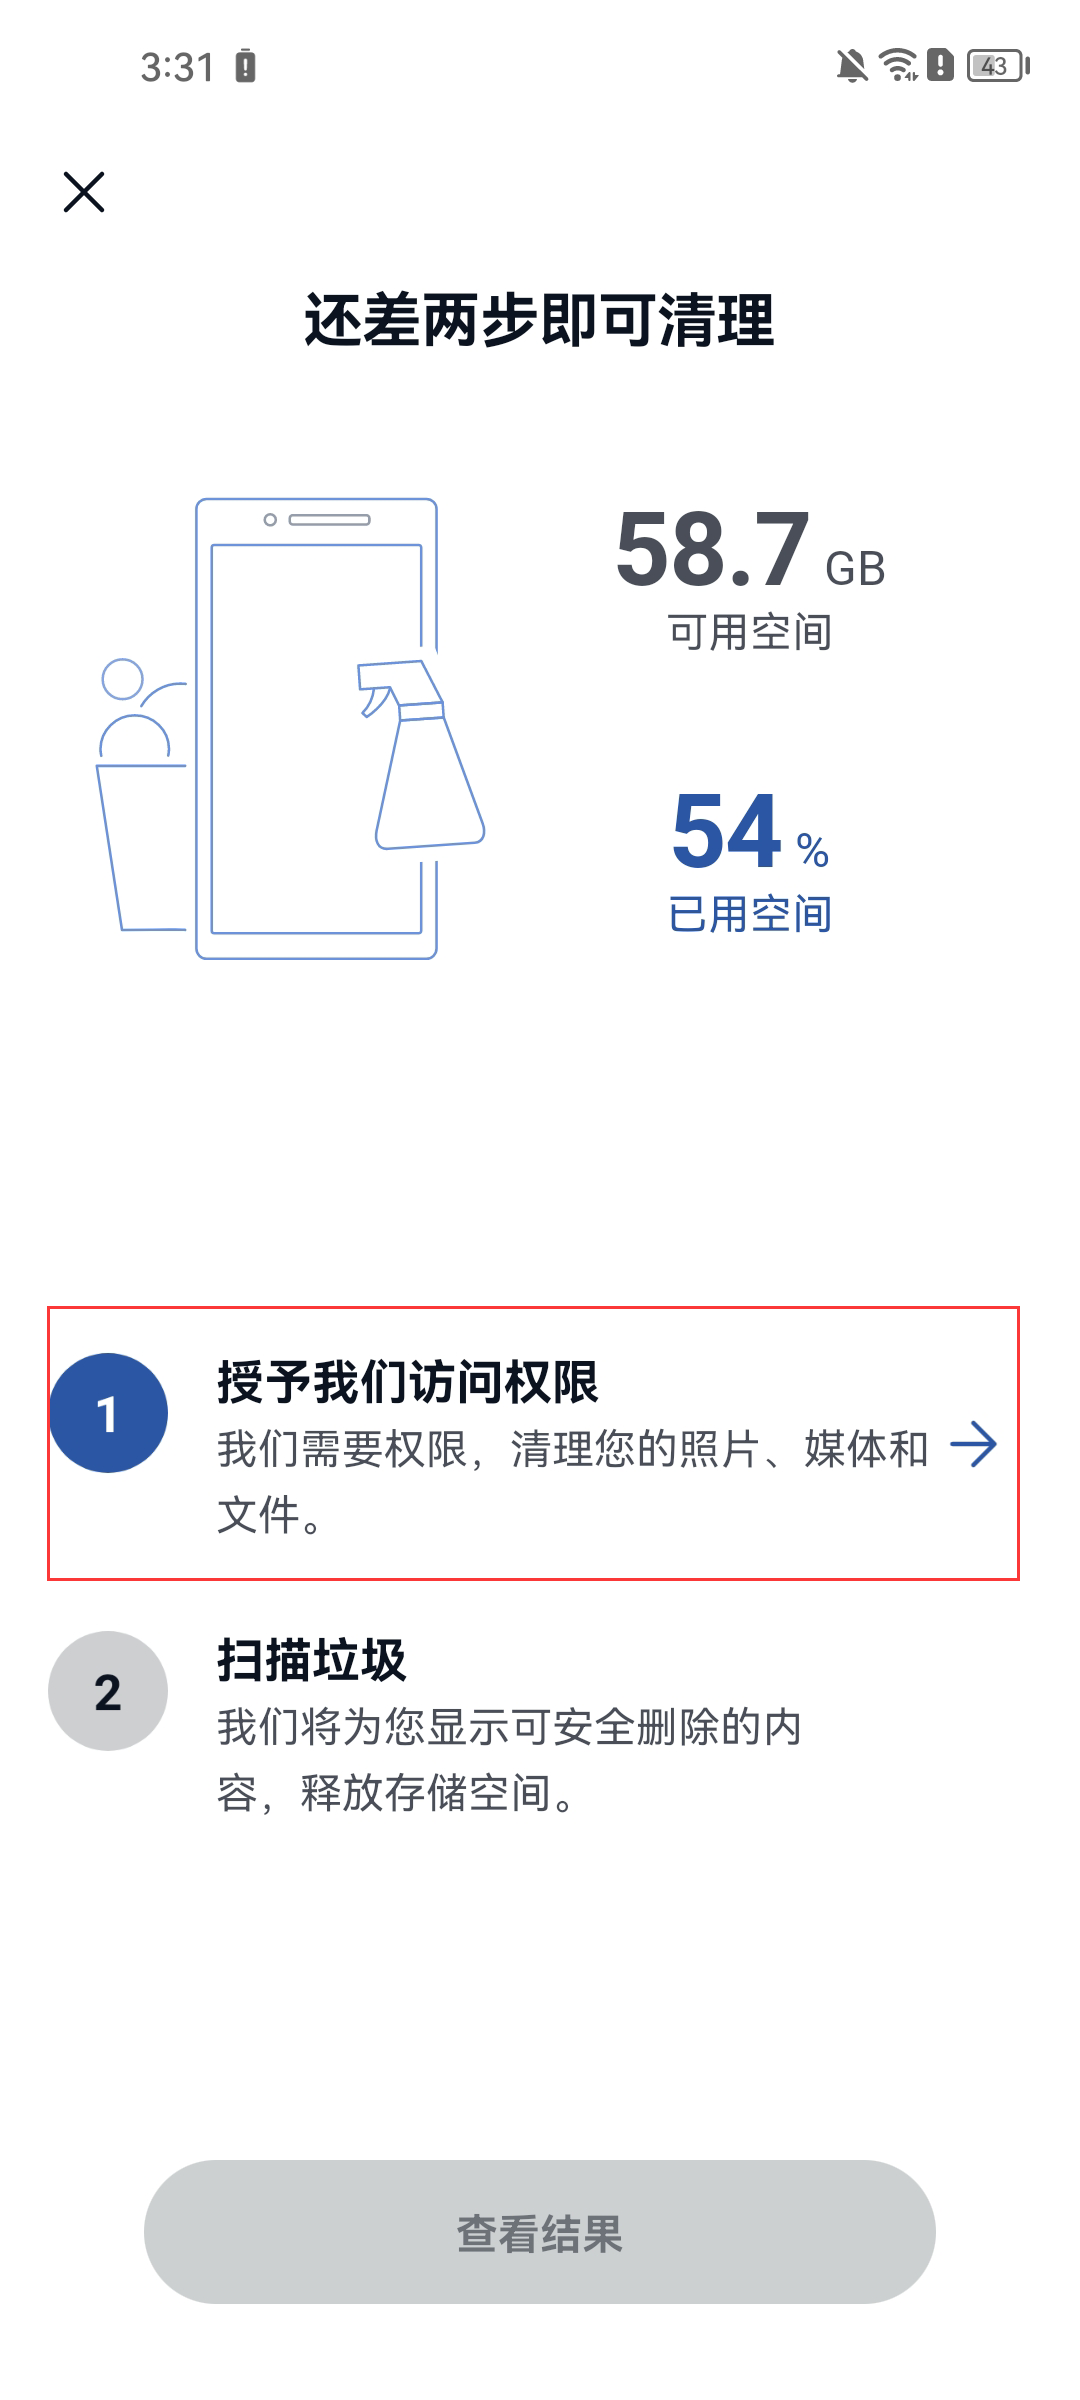Select the 还差两步即可清理 title
This screenshot has width=1080, height=2400.
(x=540, y=320)
